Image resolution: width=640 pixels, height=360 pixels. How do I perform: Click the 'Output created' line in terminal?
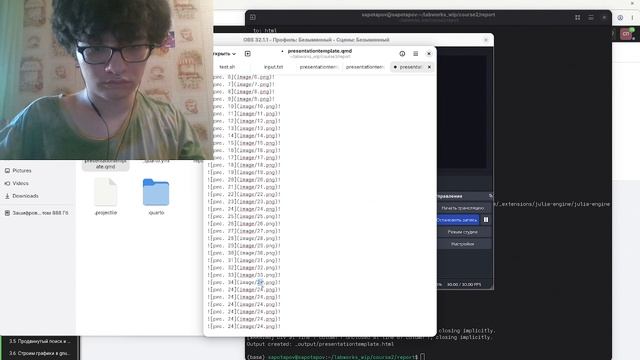point(320,344)
